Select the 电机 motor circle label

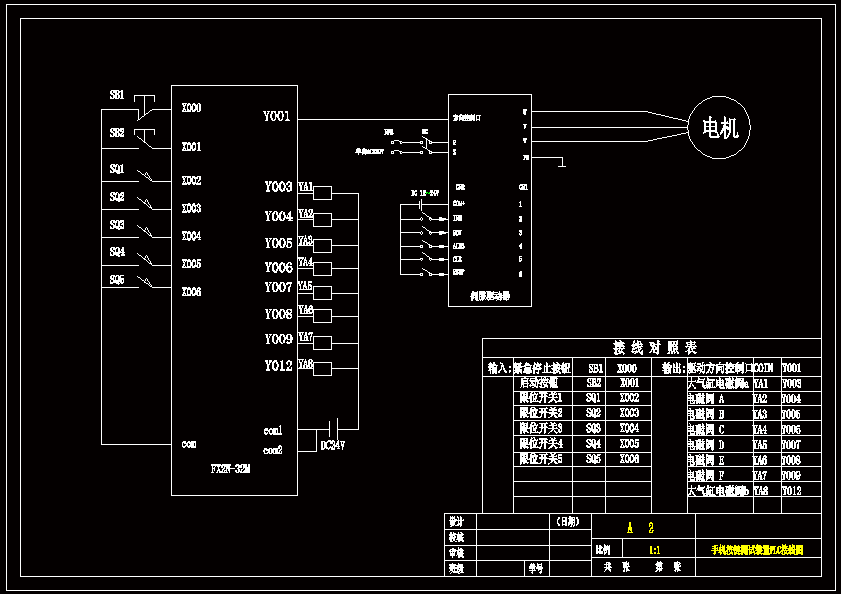(x=719, y=128)
